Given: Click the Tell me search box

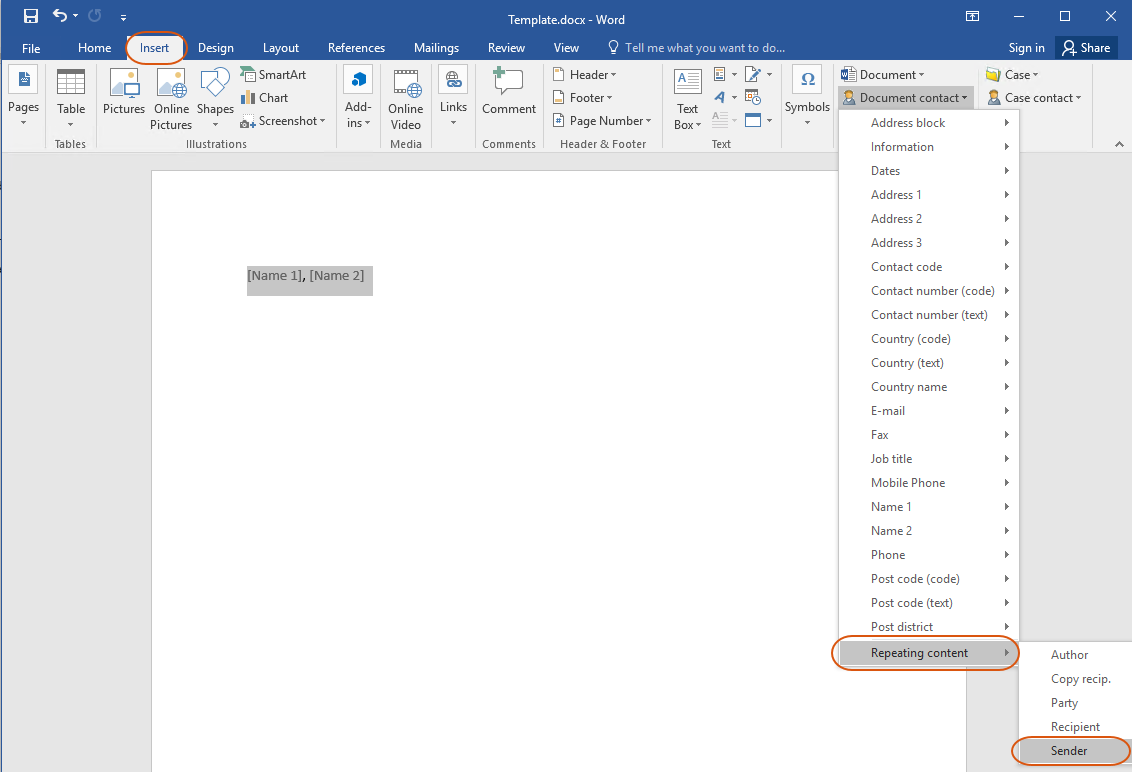Looking at the screenshot, I should click(704, 48).
